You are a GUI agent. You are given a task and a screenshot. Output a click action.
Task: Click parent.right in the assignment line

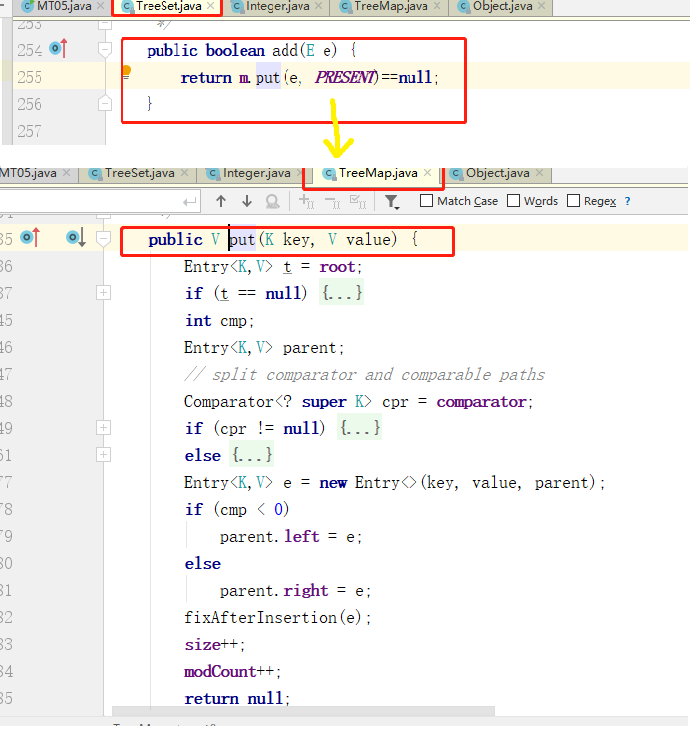click(x=274, y=590)
